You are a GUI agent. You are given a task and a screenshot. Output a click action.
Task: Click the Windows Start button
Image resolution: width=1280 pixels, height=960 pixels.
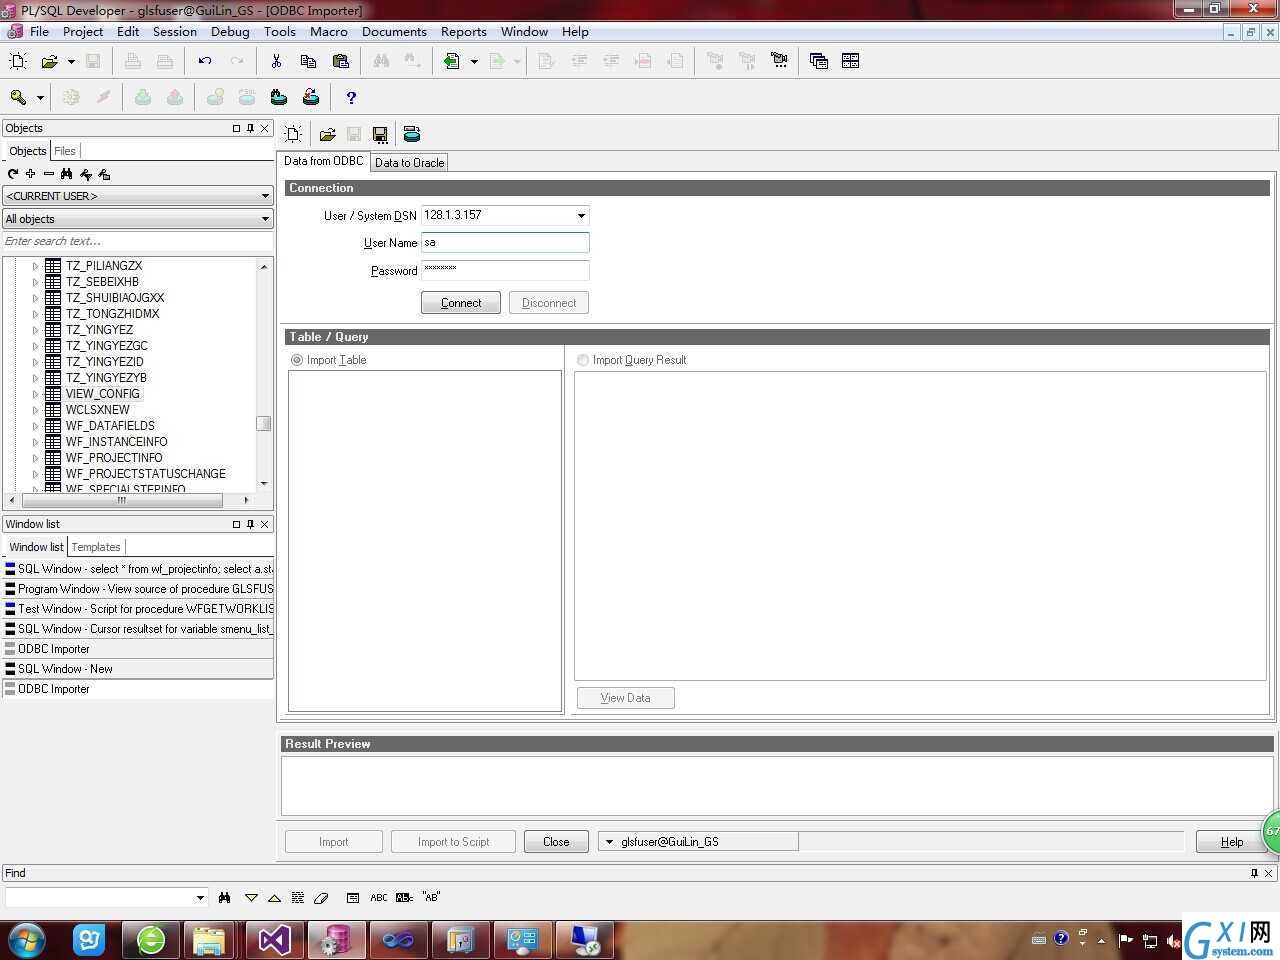tap(27, 940)
